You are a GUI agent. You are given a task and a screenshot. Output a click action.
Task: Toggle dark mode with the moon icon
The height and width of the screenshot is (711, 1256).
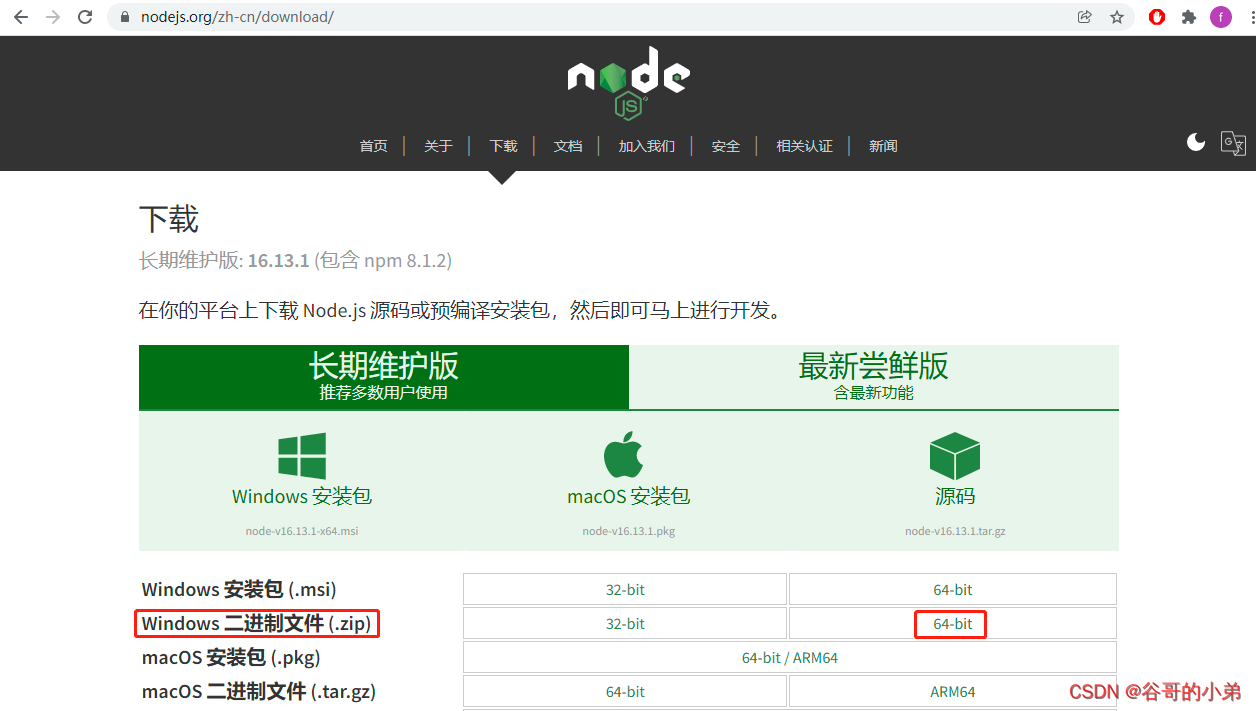(x=1196, y=142)
